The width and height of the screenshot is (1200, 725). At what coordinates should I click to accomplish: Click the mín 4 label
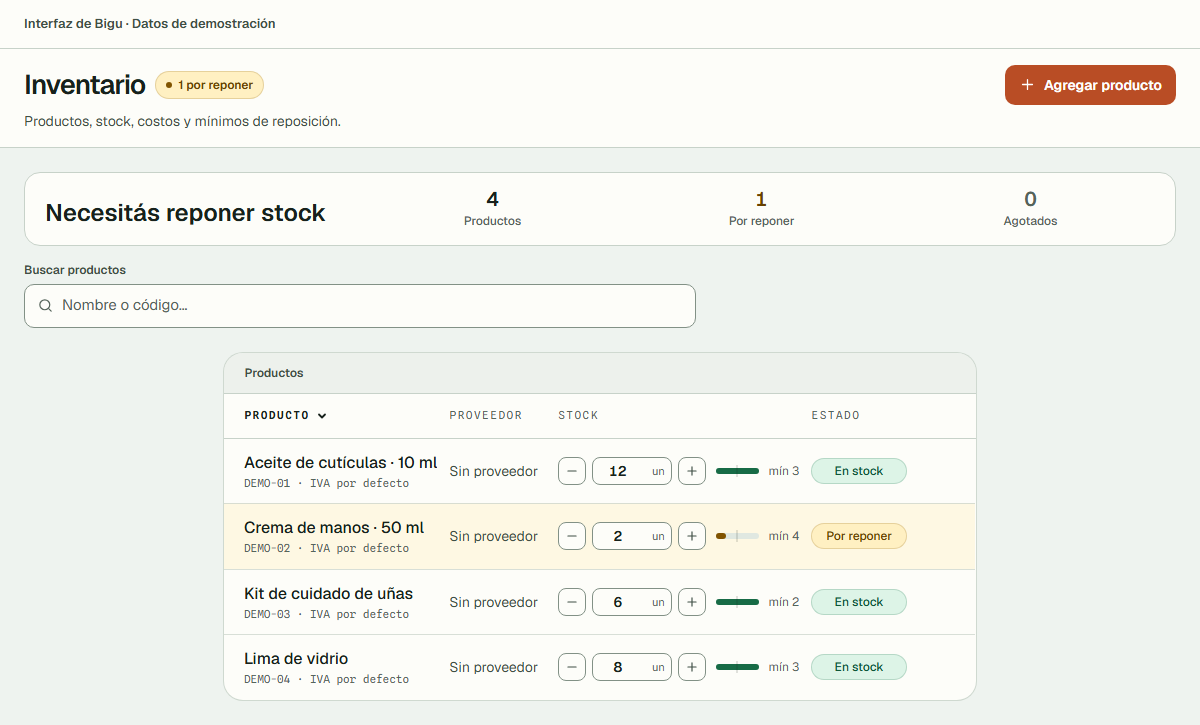[x=784, y=536]
